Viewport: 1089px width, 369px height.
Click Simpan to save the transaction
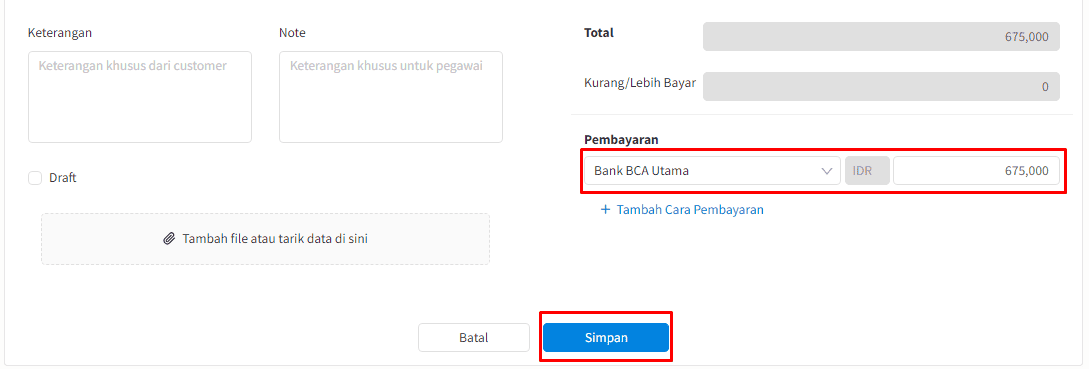pos(606,338)
